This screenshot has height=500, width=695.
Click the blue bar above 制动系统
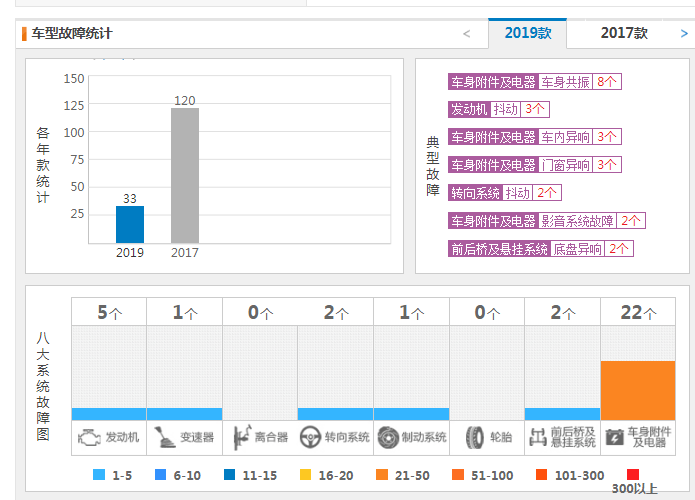click(x=411, y=414)
